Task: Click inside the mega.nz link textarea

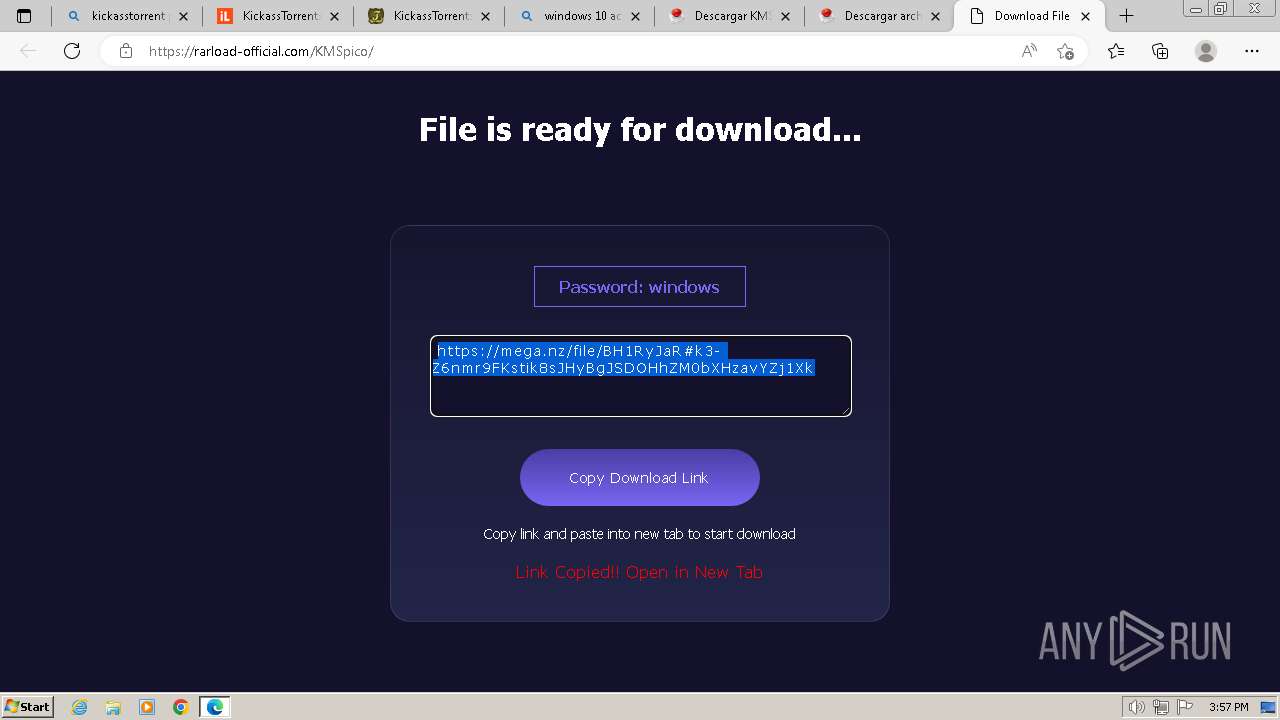Action: (x=640, y=376)
